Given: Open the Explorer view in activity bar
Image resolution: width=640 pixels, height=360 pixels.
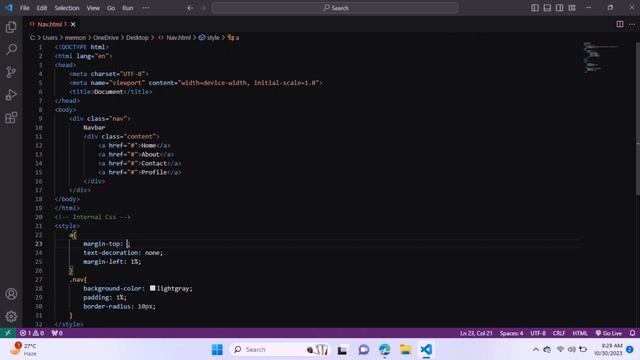Looking at the screenshot, I should 11,27.
